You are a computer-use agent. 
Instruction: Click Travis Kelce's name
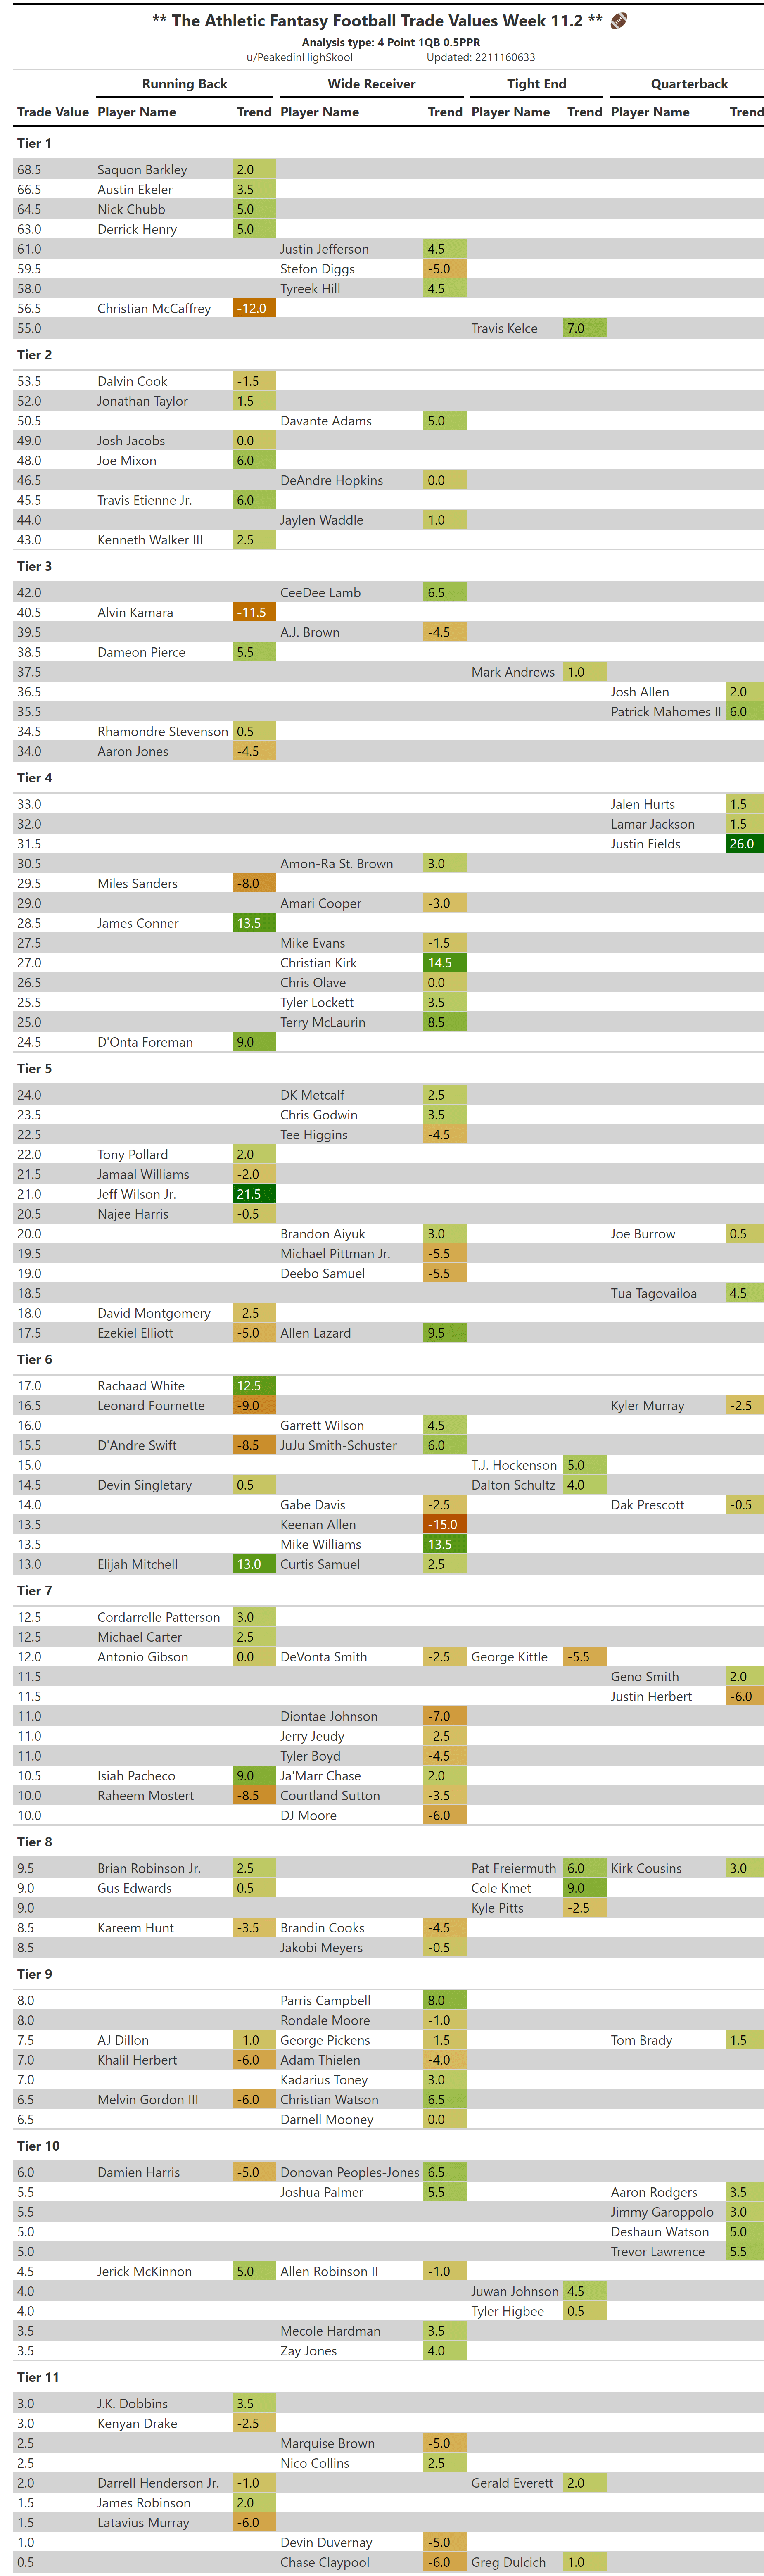tap(504, 329)
